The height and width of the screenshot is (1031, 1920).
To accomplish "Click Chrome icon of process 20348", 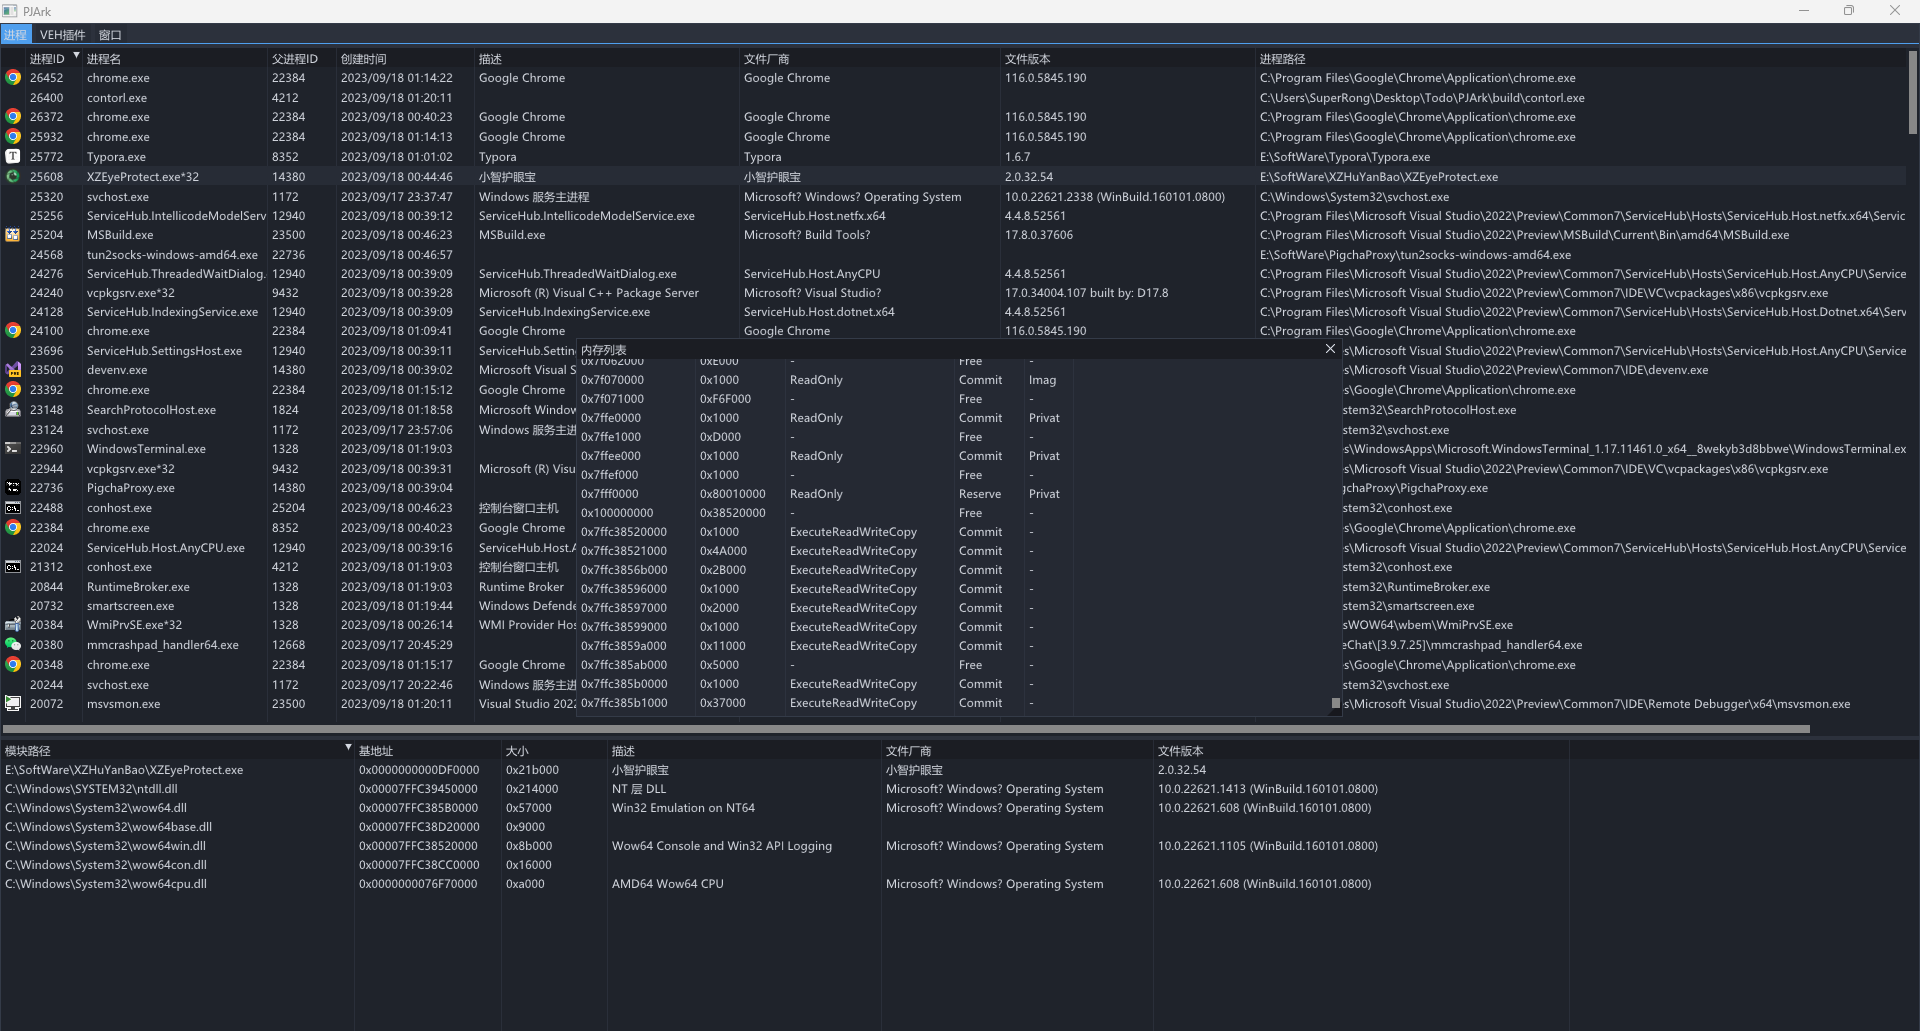I will [x=13, y=664].
